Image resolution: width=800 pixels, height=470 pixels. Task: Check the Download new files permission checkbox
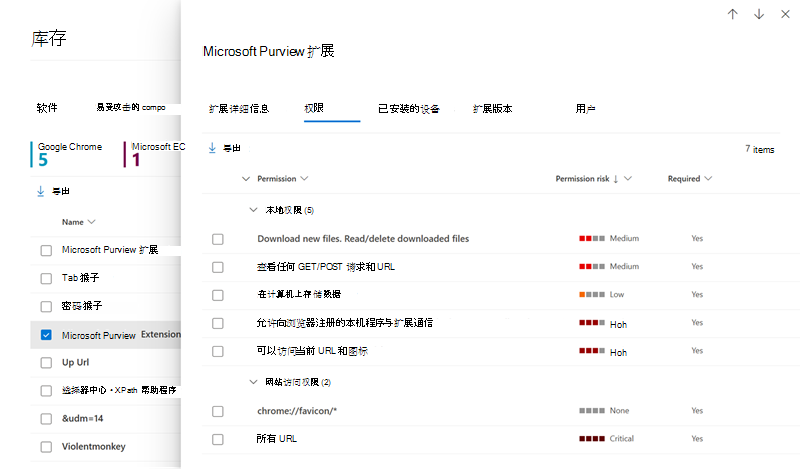(218, 239)
